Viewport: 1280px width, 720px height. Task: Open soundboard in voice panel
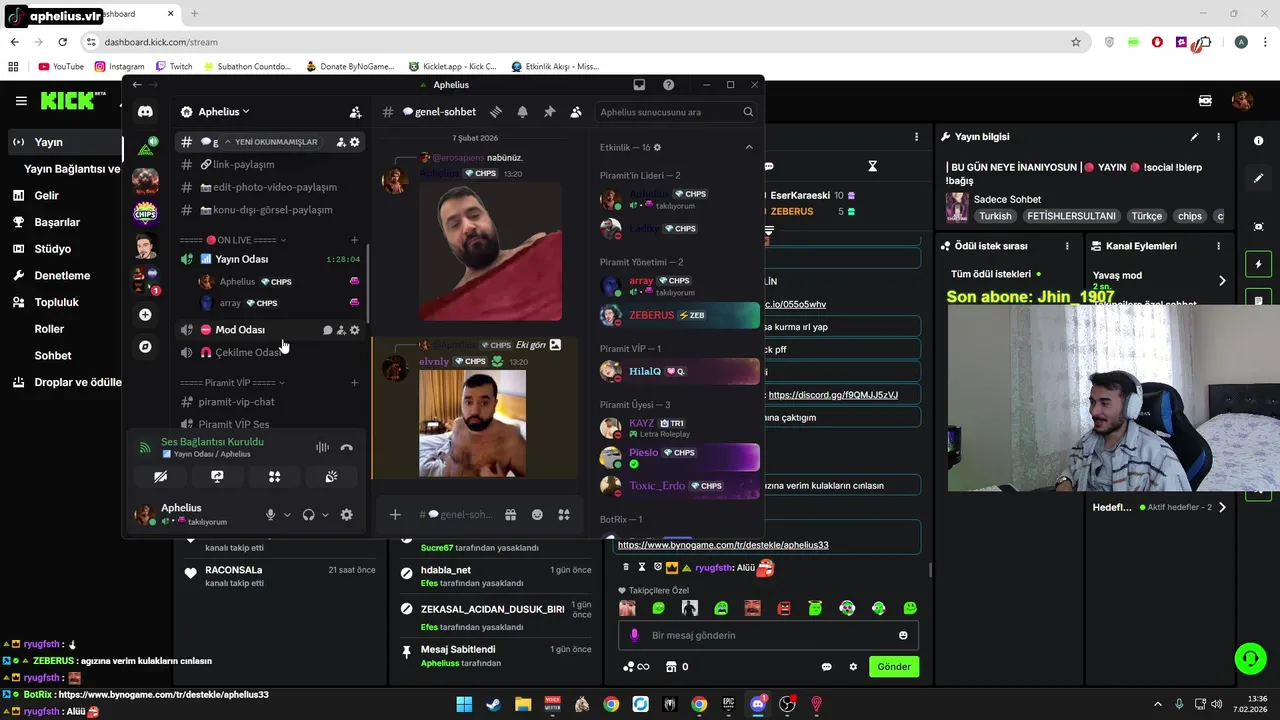pos(331,477)
